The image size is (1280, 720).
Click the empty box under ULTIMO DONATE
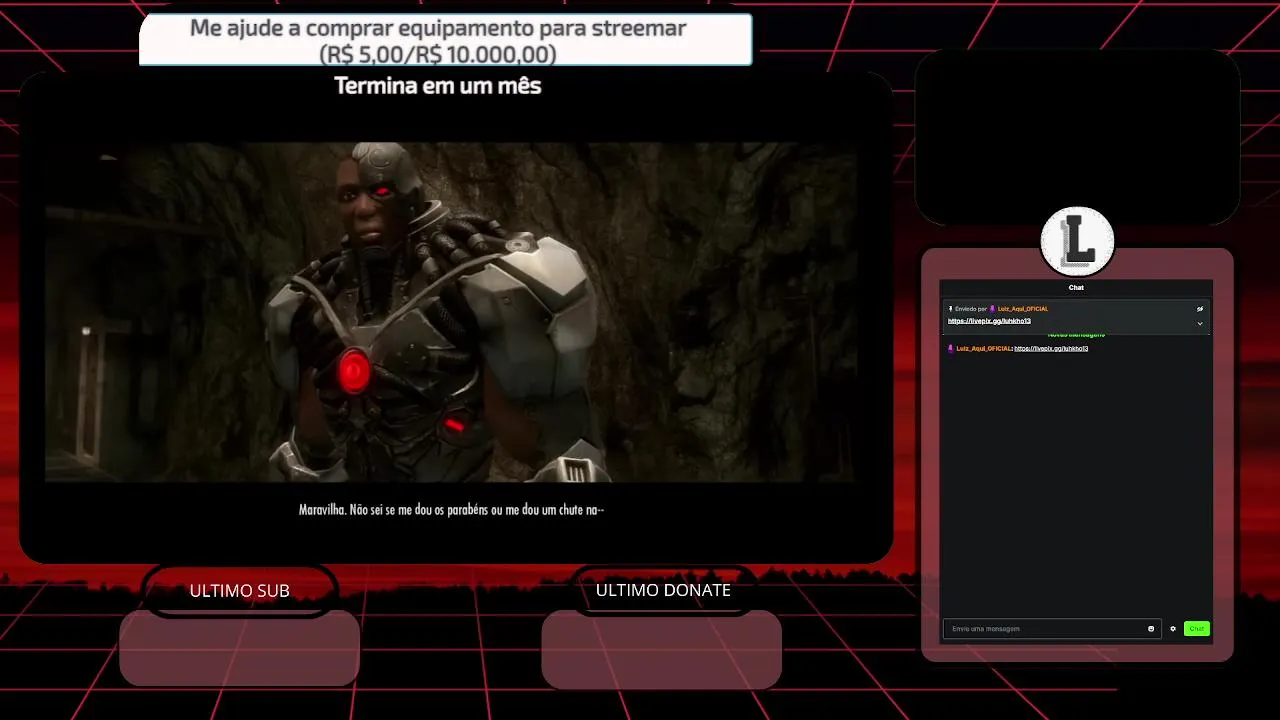(x=662, y=649)
